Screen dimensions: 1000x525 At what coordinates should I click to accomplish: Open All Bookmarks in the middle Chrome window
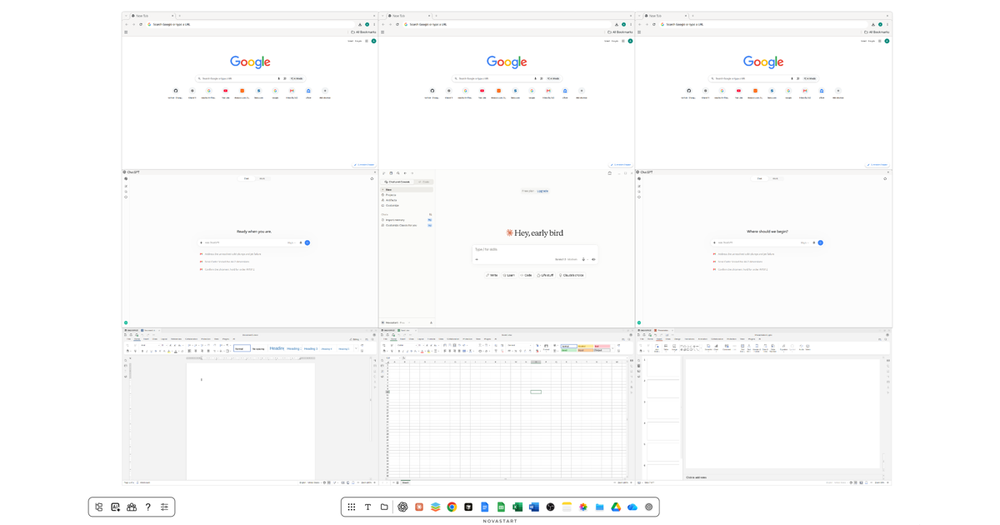(621, 32)
